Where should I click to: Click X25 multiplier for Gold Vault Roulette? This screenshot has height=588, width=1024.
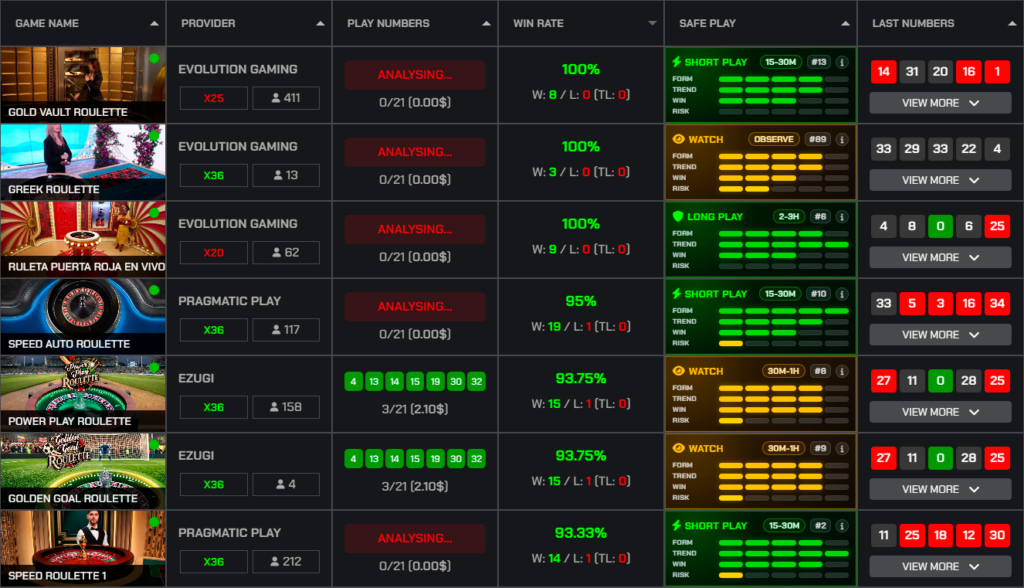[x=214, y=98]
